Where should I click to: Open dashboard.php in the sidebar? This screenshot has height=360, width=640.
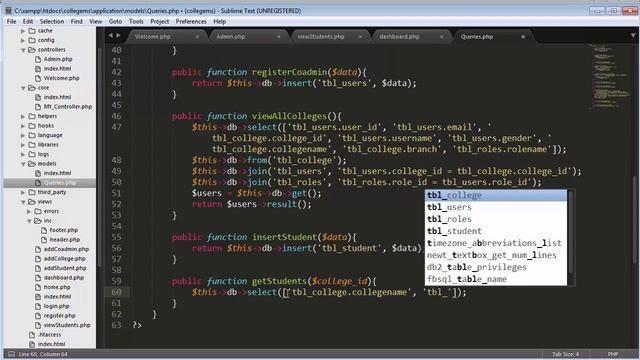pos(64,278)
